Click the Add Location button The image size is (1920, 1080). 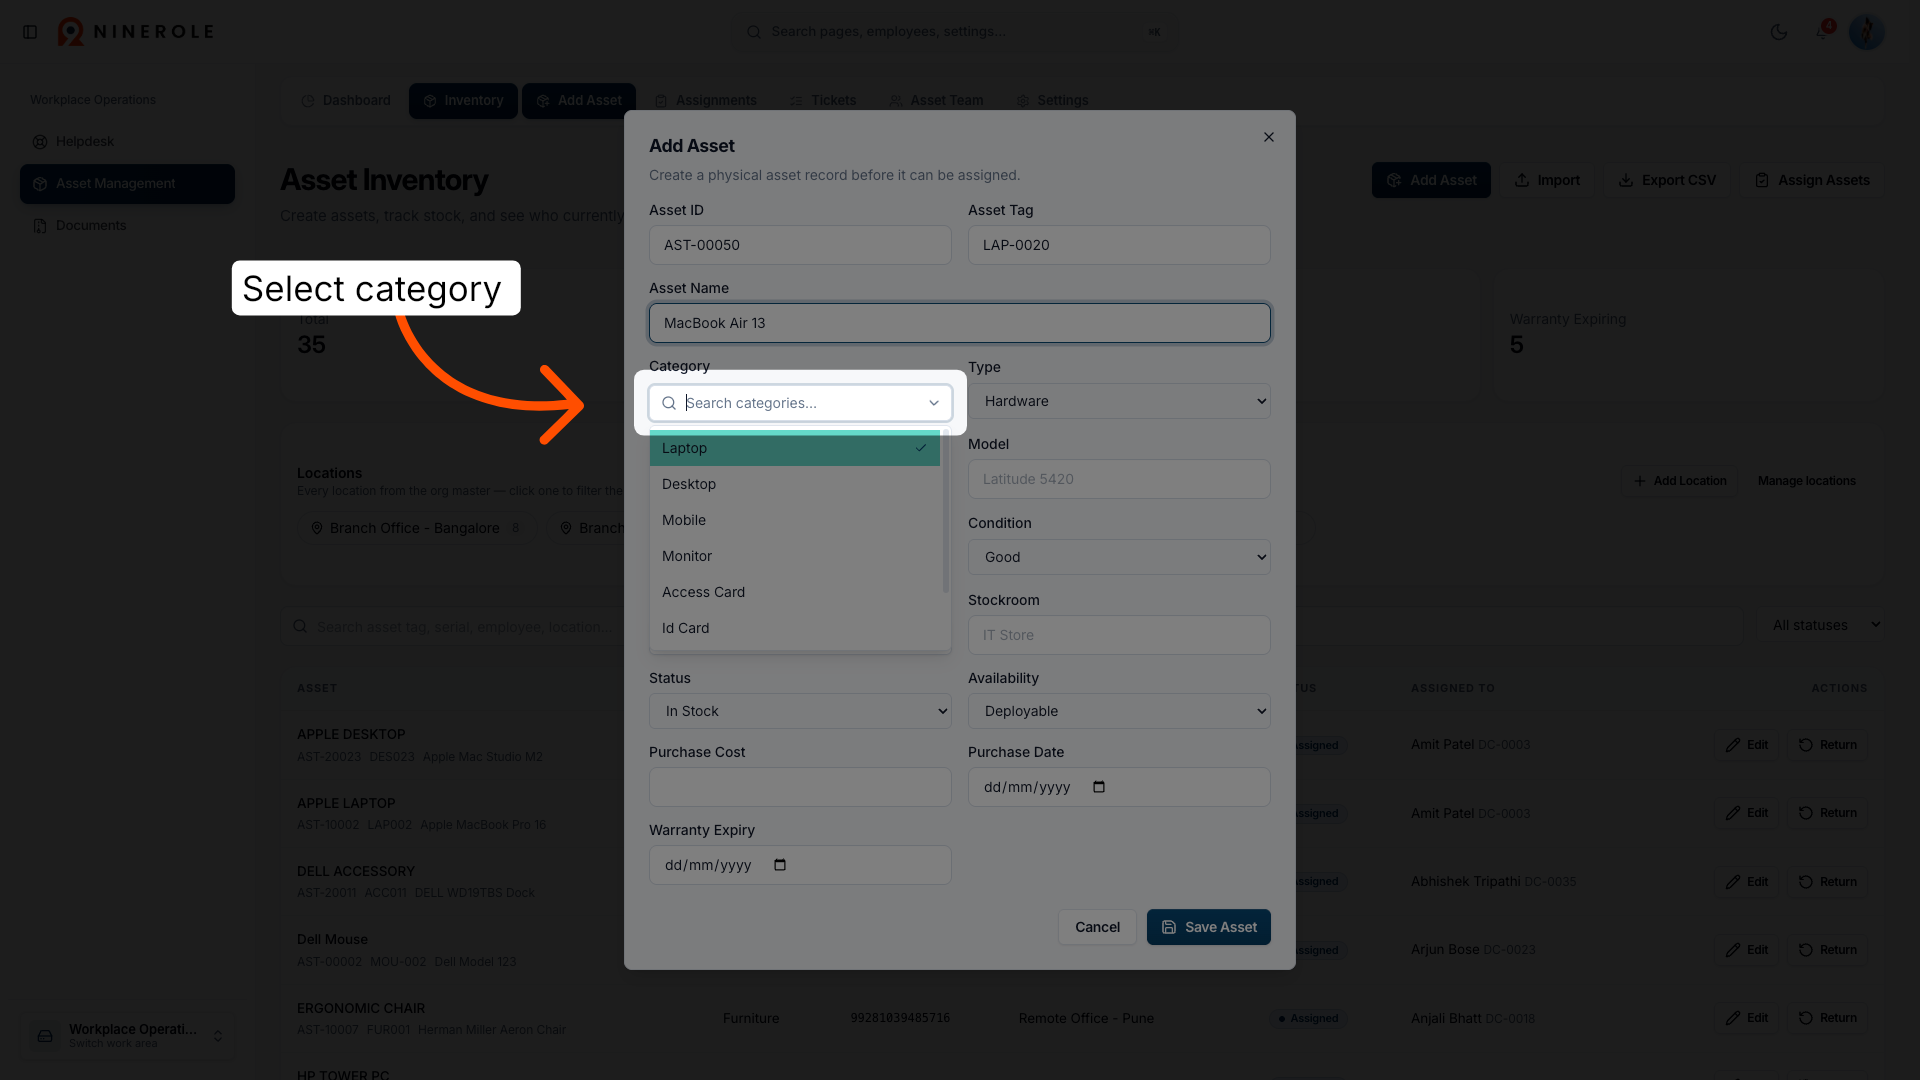point(1680,481)
